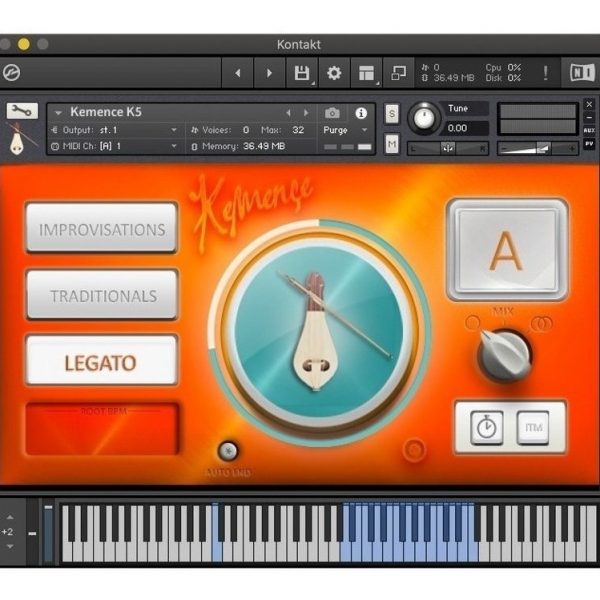Click the round orange button below dial
The width and height of the screenshot is (600, 600).
414,450
